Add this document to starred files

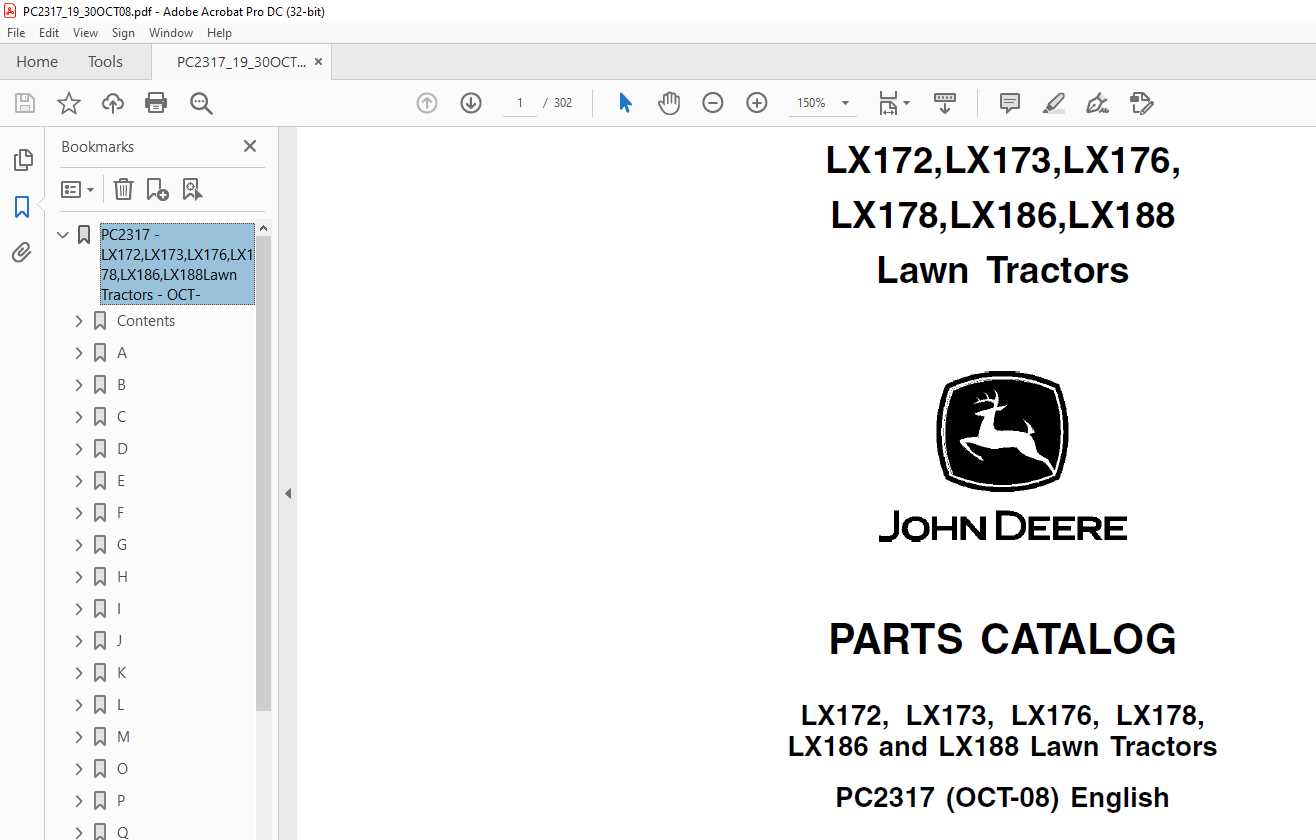point(69,103)
